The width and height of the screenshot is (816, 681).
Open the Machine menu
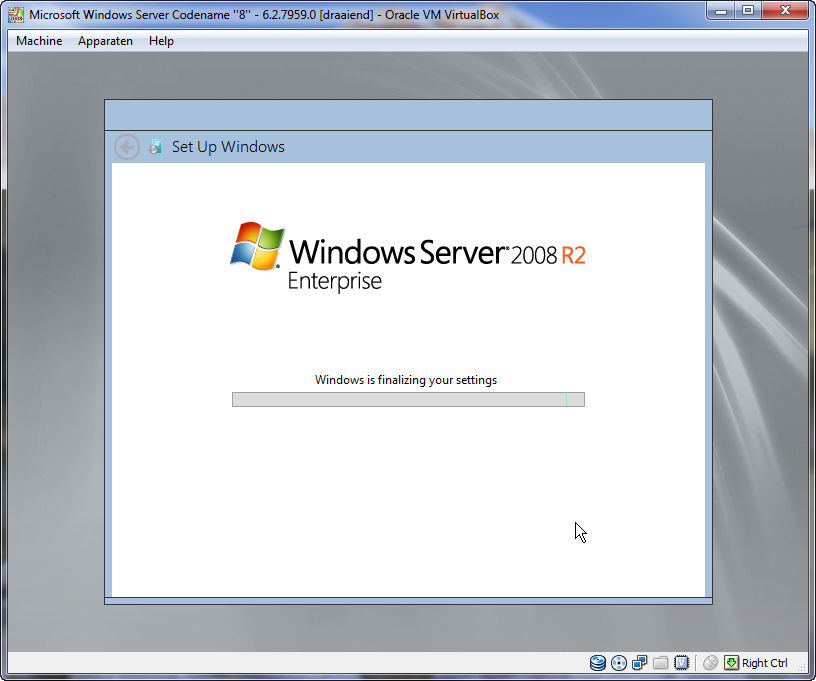39,41
